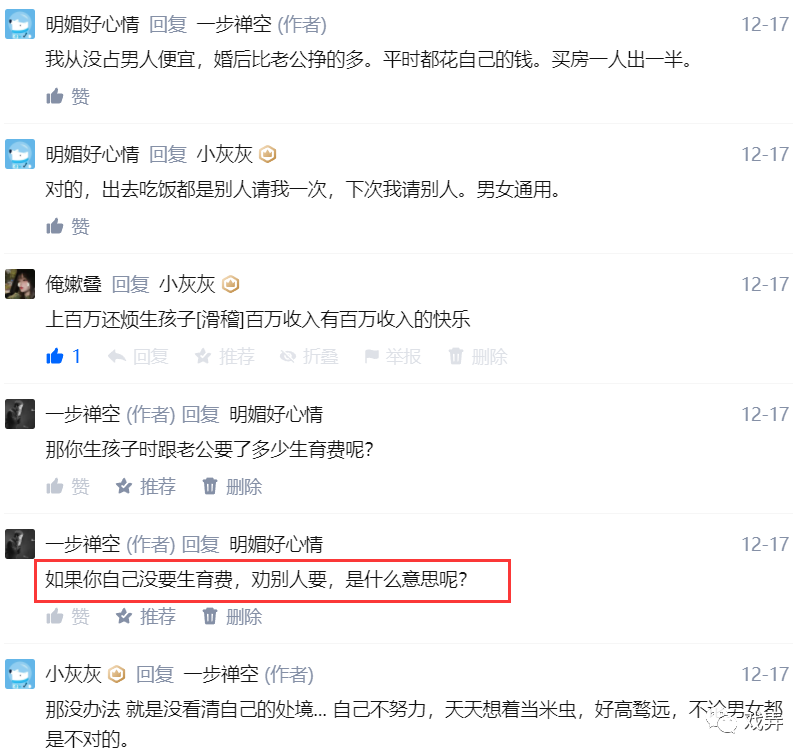The image size is (809, 756).
Task: Open 俺嫩叠's profile avatar
Action: coord(20,284)
